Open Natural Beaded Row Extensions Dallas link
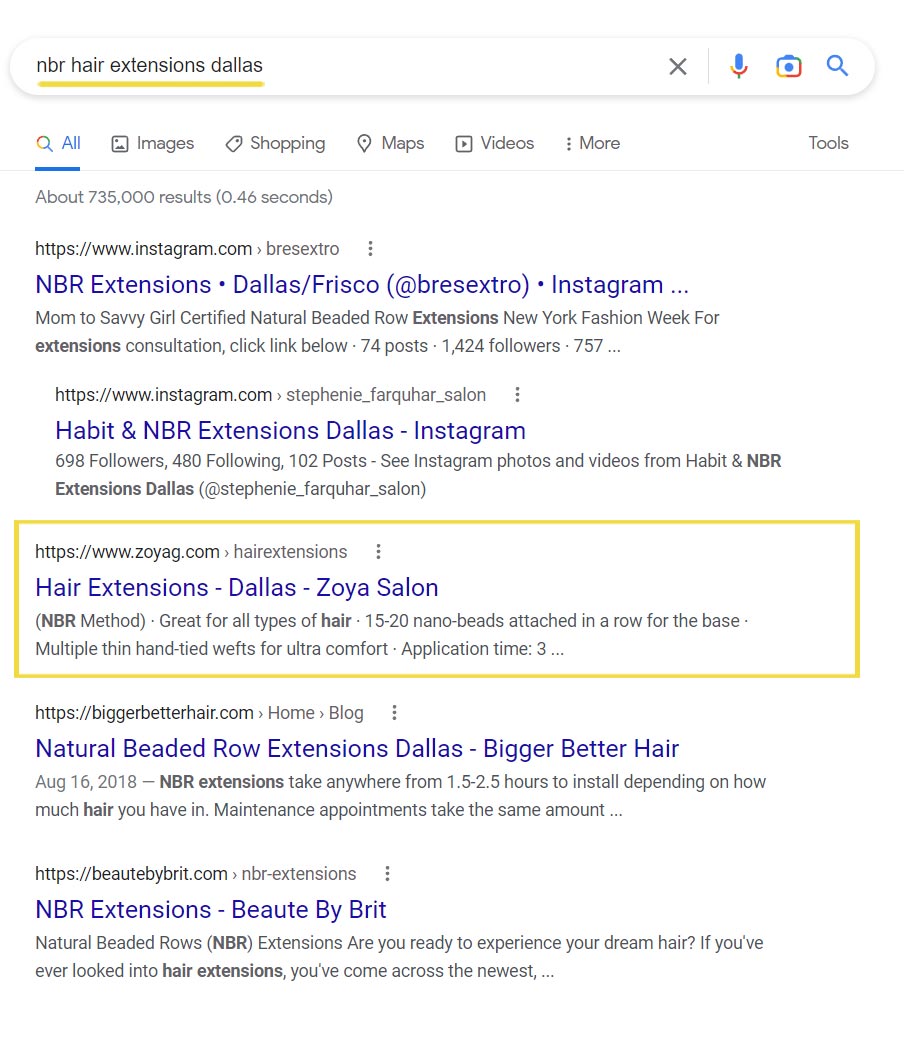Screen dimensions: 904x1041 point(357,749)
